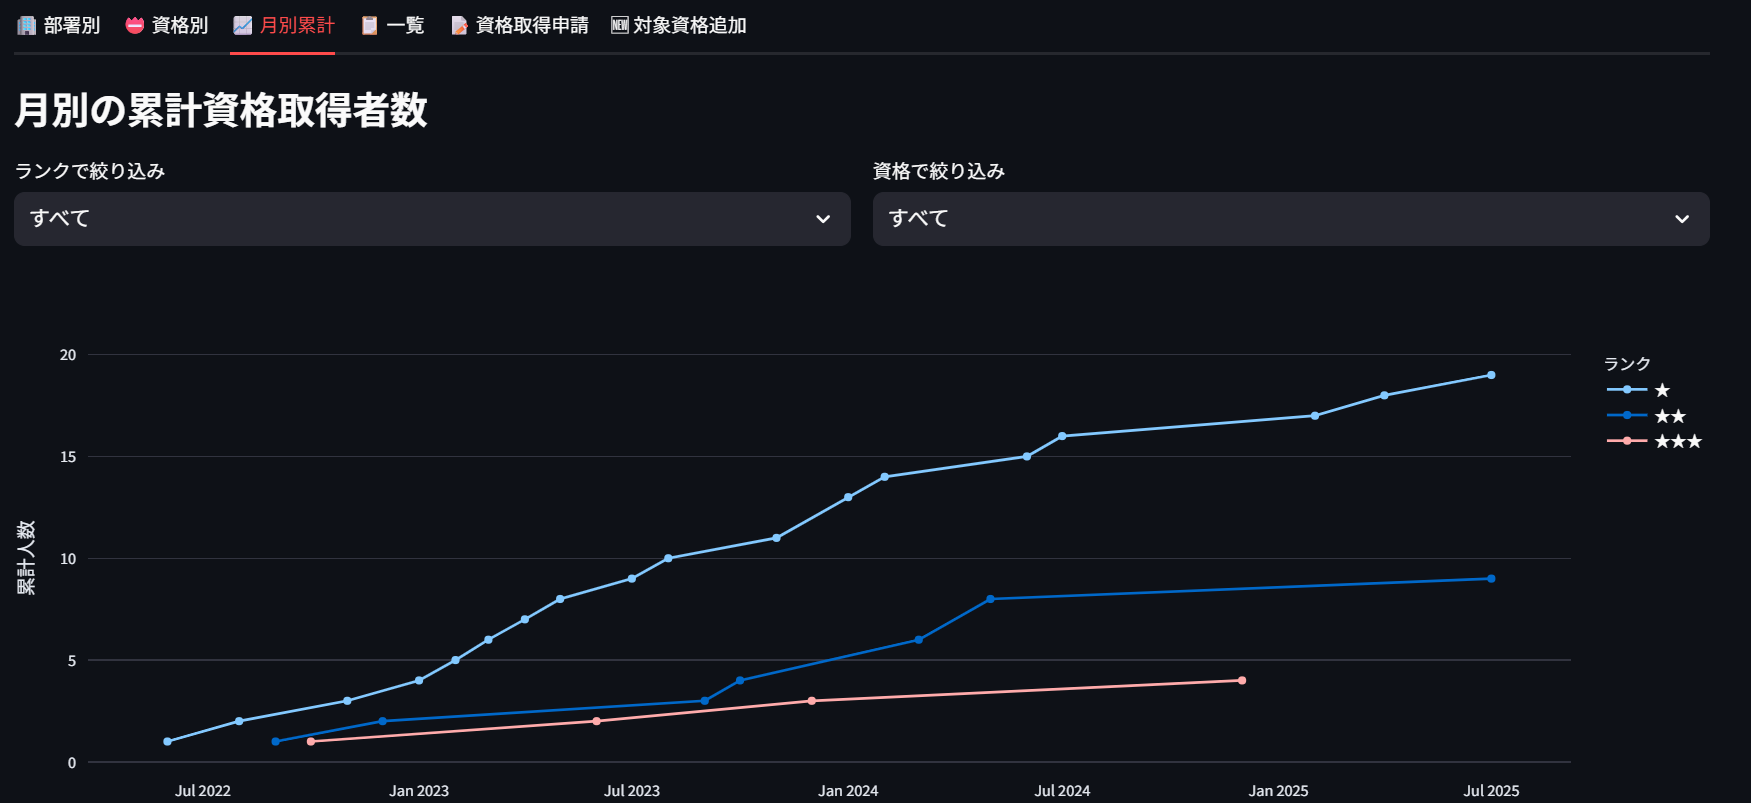
Task: Click the Jan 2025 axis label
Action: (x=1278, y=791)
